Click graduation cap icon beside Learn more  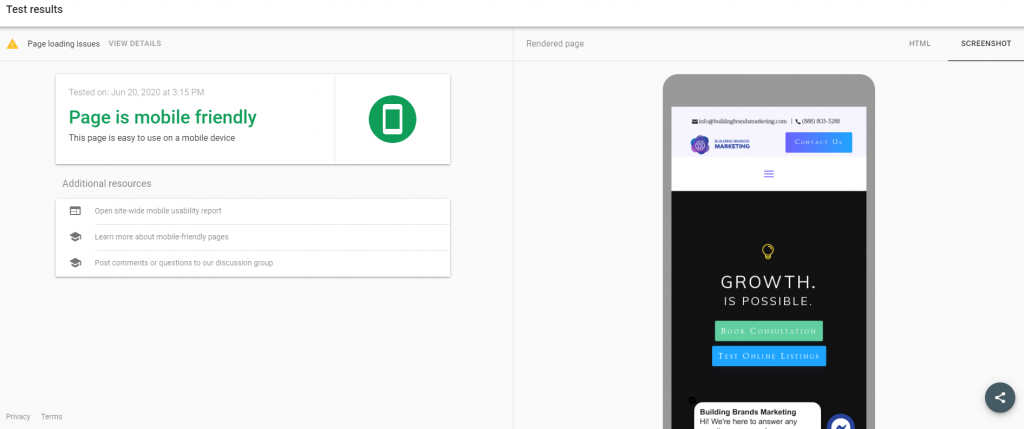click(76, 237)
